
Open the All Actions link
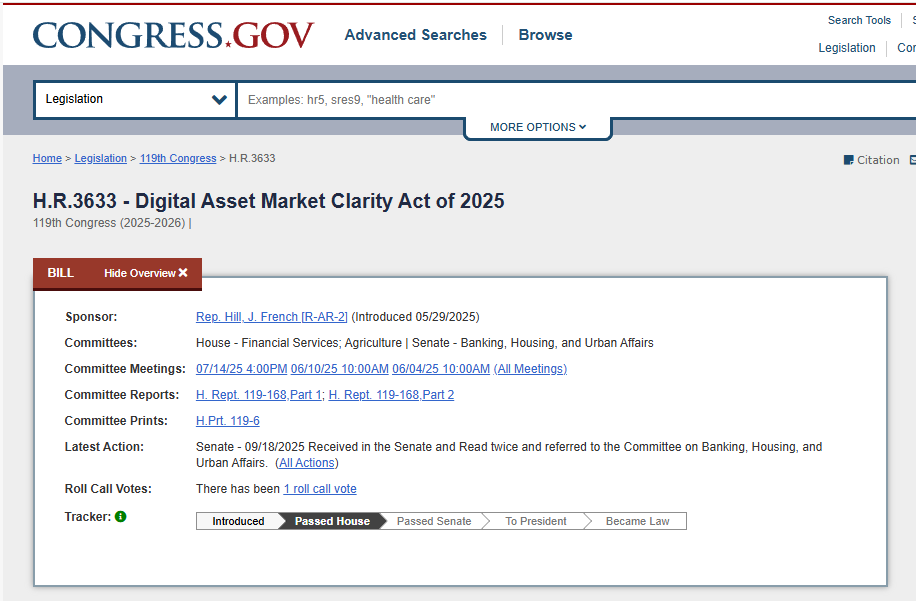(x=307, y=463)
